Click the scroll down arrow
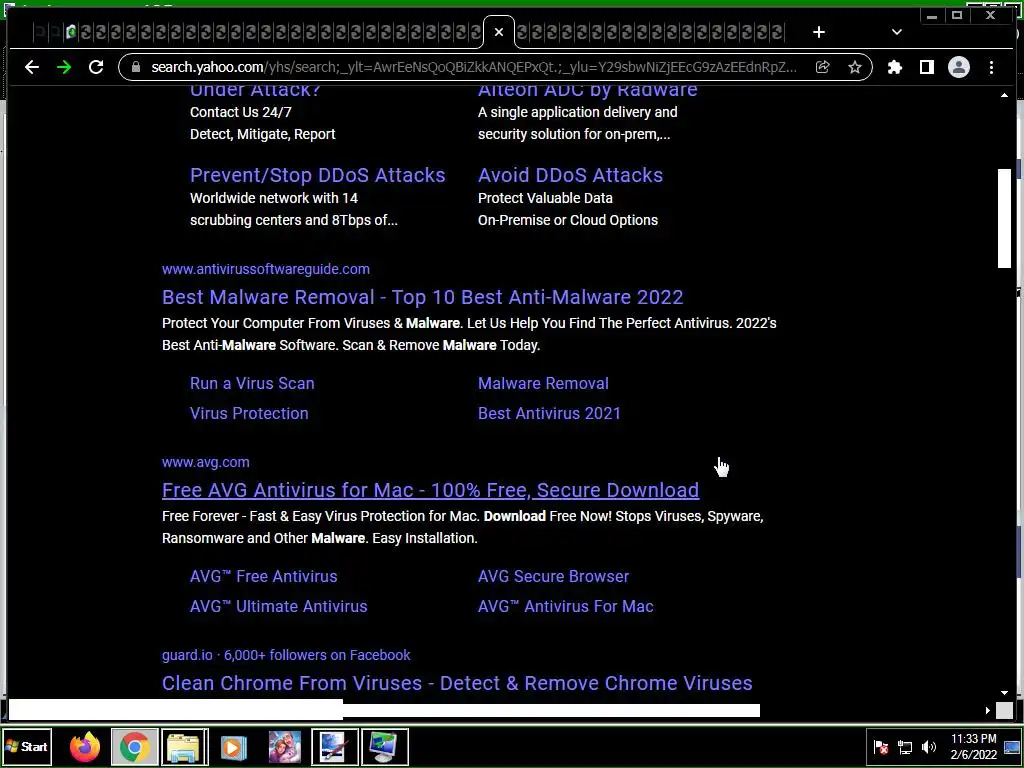 1004,693
